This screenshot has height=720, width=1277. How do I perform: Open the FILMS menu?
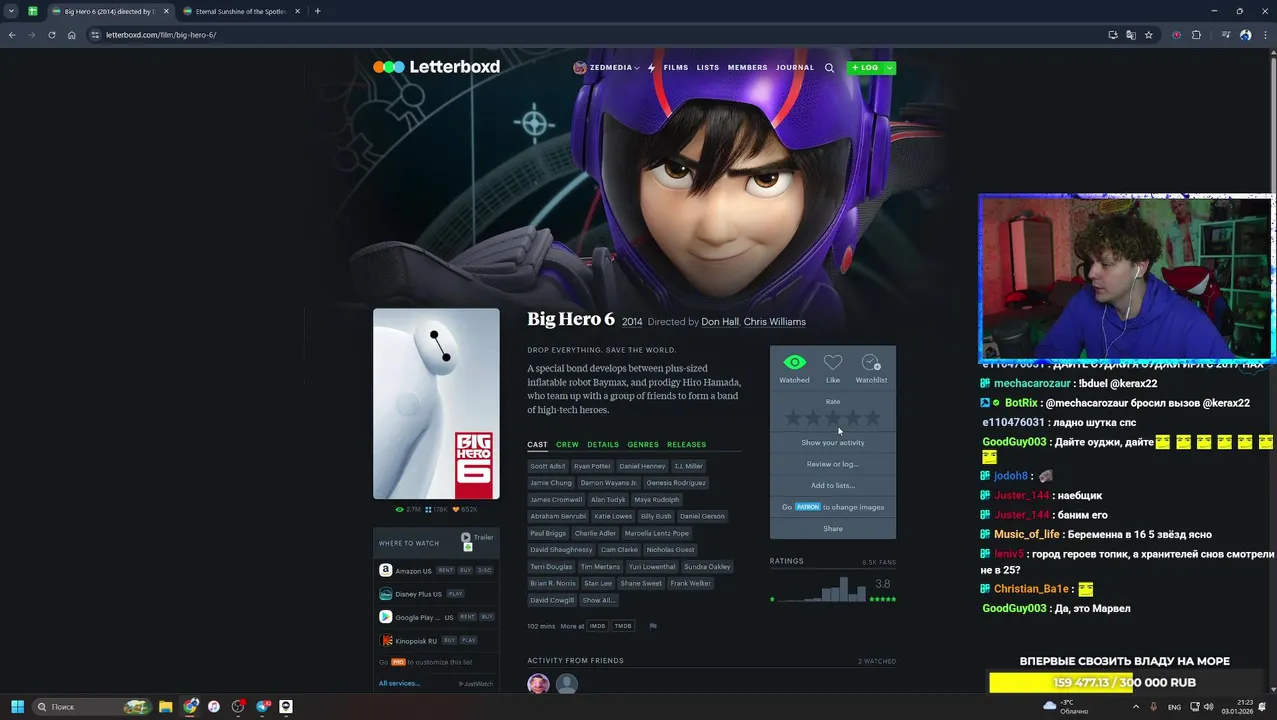676,68
